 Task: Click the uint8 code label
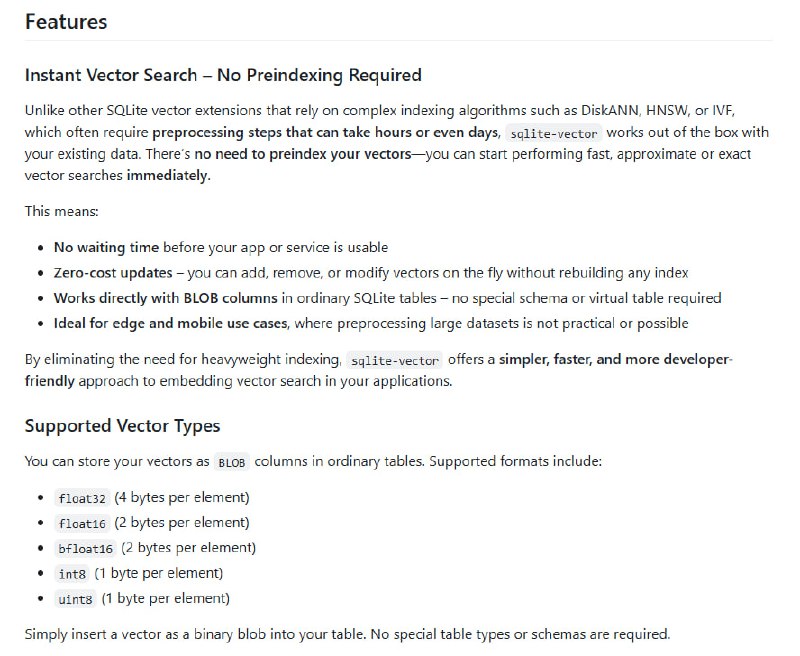[75, 599]
